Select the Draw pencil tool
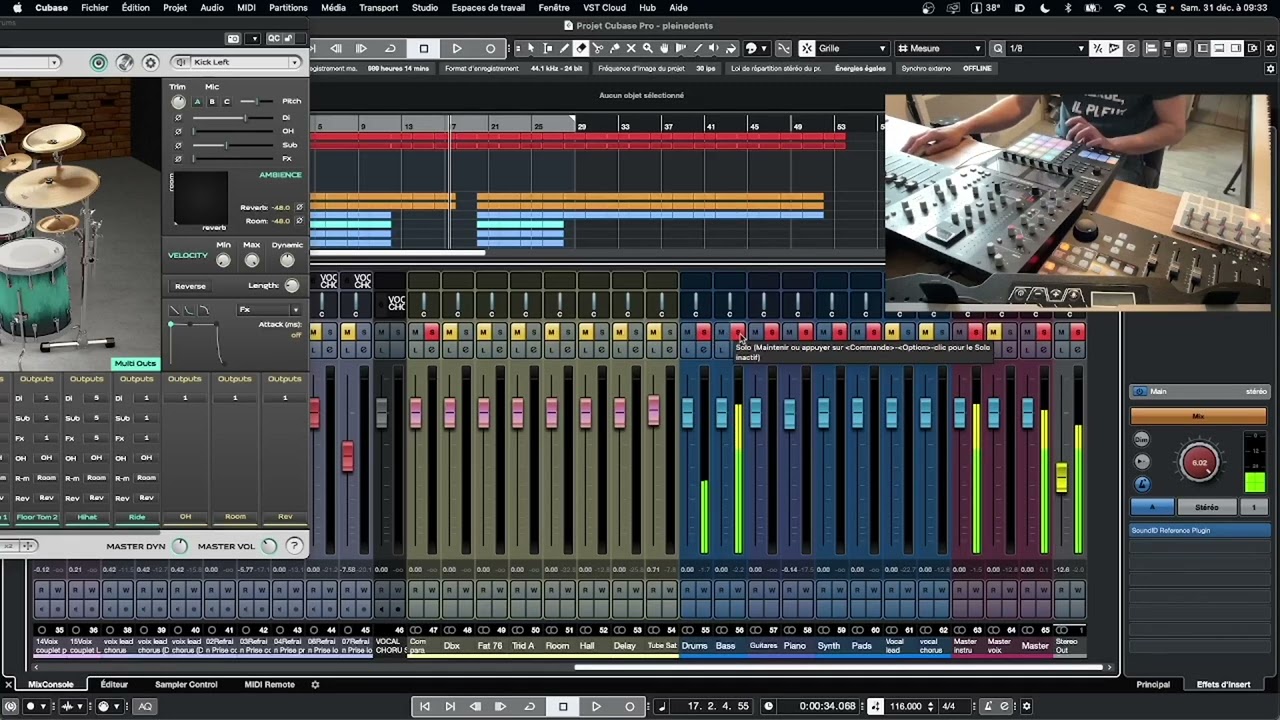This screenshot has height=720, width=1280. 565,48
